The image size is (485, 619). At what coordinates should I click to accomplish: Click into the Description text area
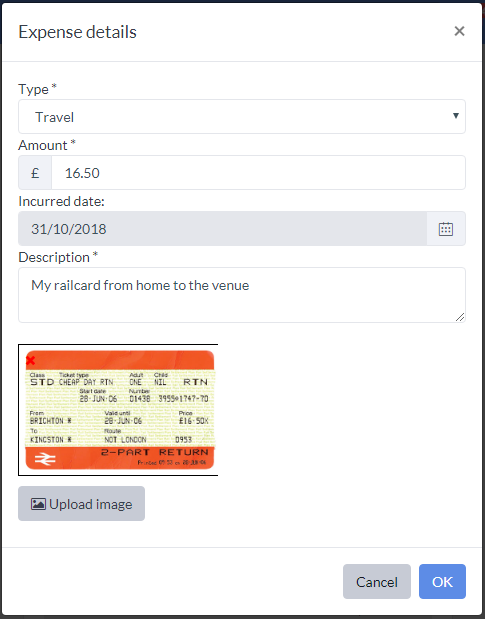coord(242,295)
